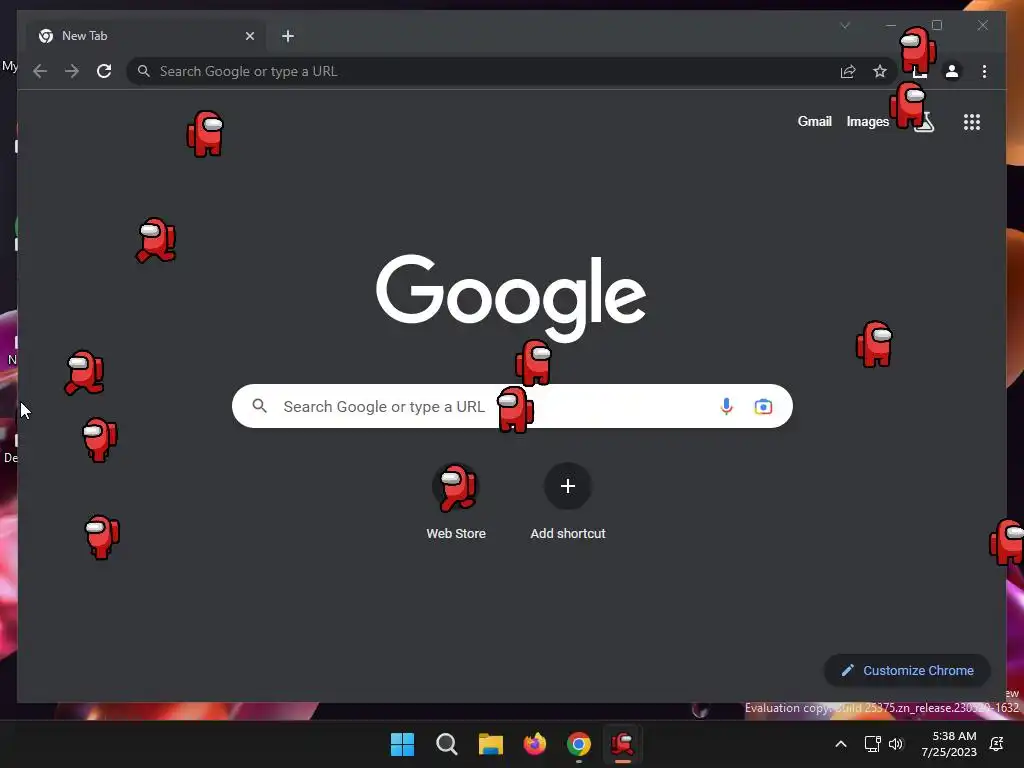
Task: Select the red crewmate app in taskbar
Action: (x=622, y=744)
